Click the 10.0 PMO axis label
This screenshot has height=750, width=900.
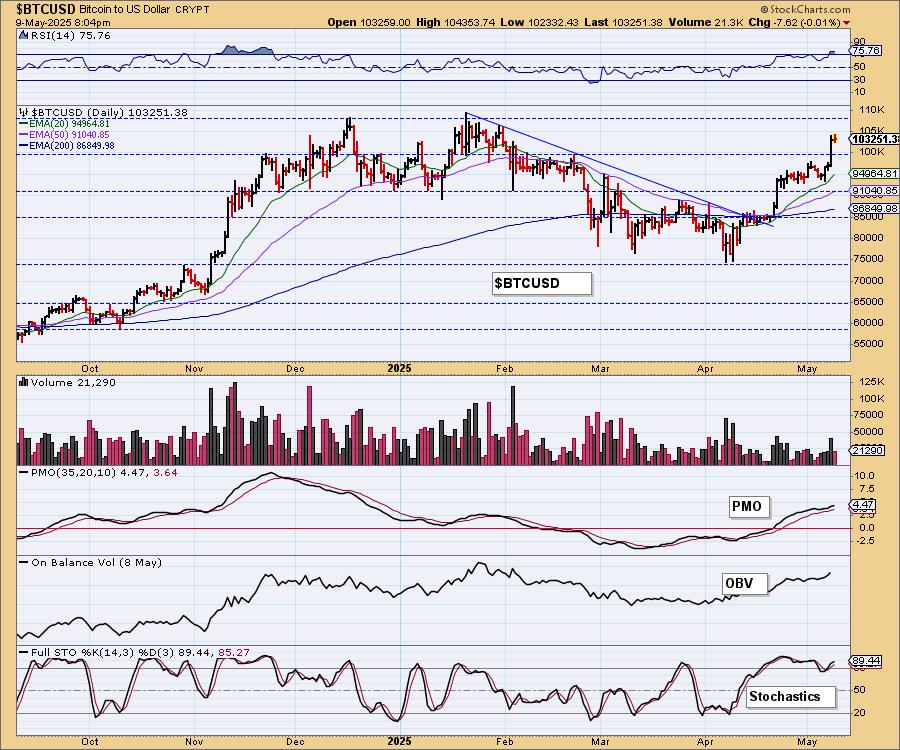(864, 476)
